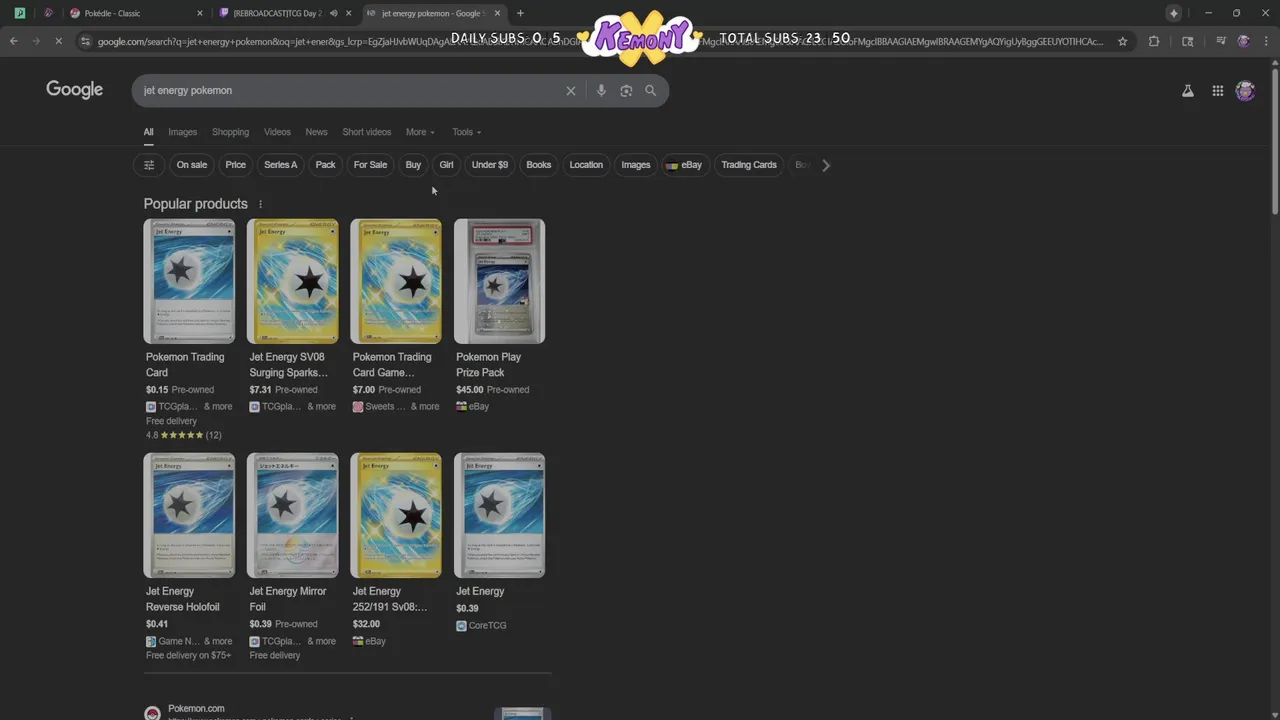Switch to the Pokédle - Classic tab

click(135, 13)
